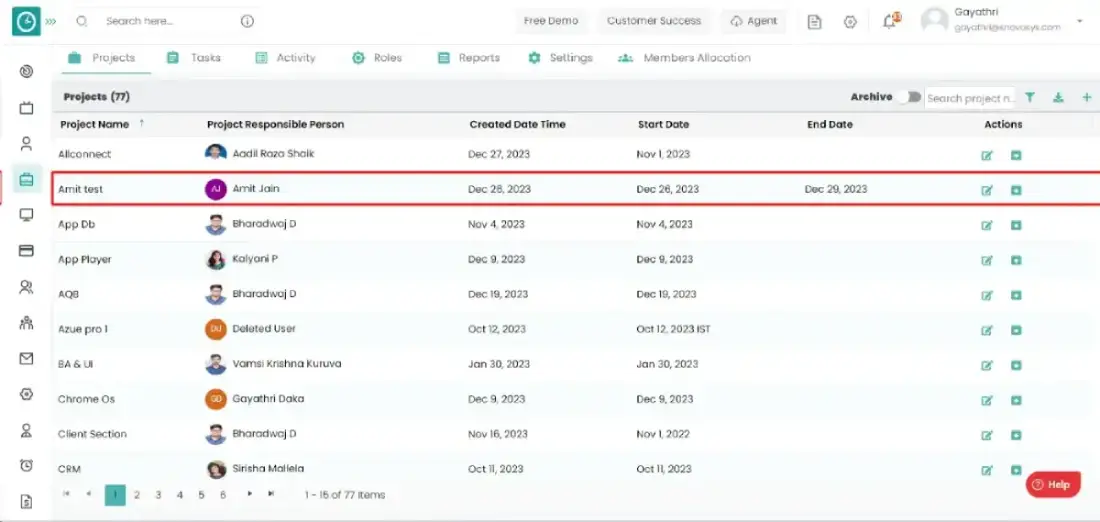Click the search magnifier icon
This screenshot has height=522, width=1100.
click(x=82, y=22)
